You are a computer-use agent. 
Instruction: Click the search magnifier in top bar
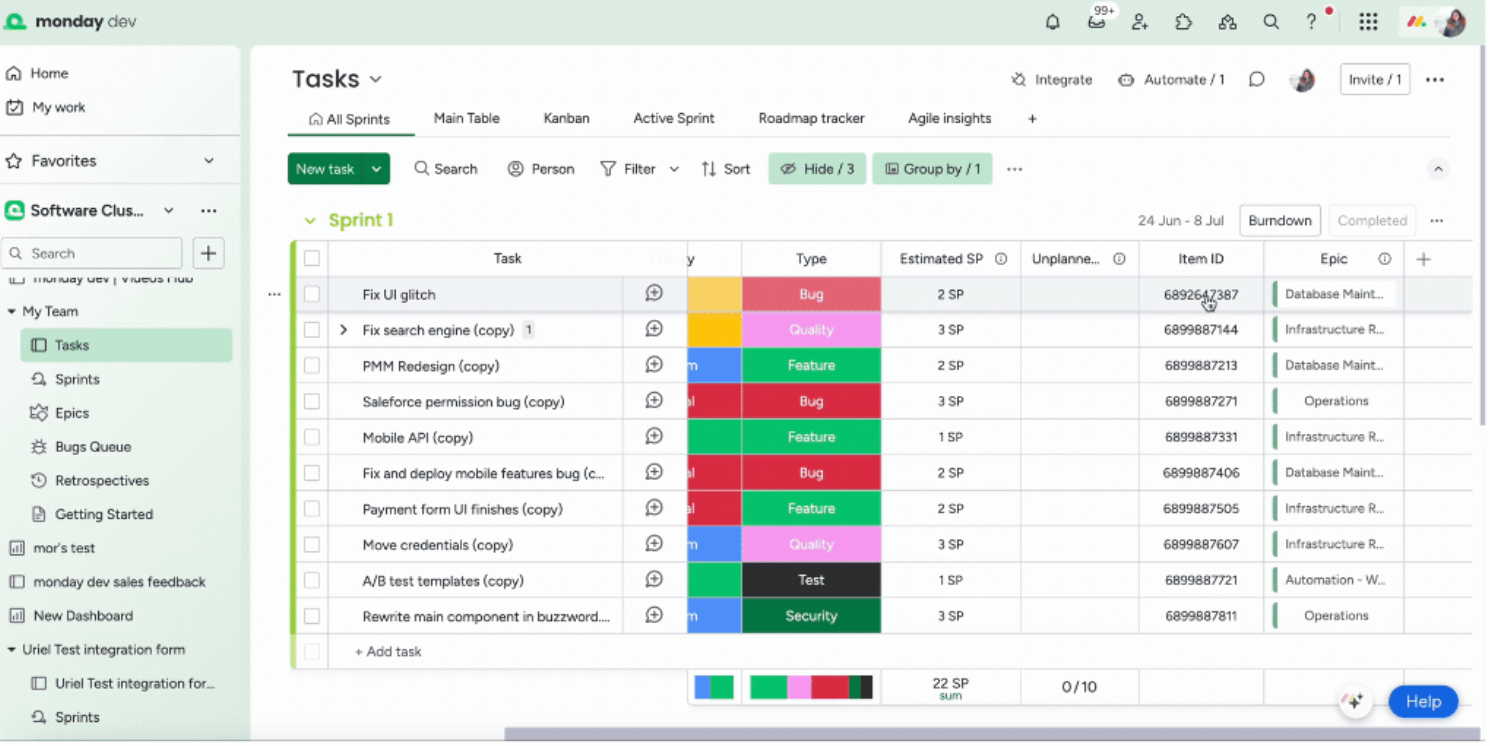tap(1271, 22)
